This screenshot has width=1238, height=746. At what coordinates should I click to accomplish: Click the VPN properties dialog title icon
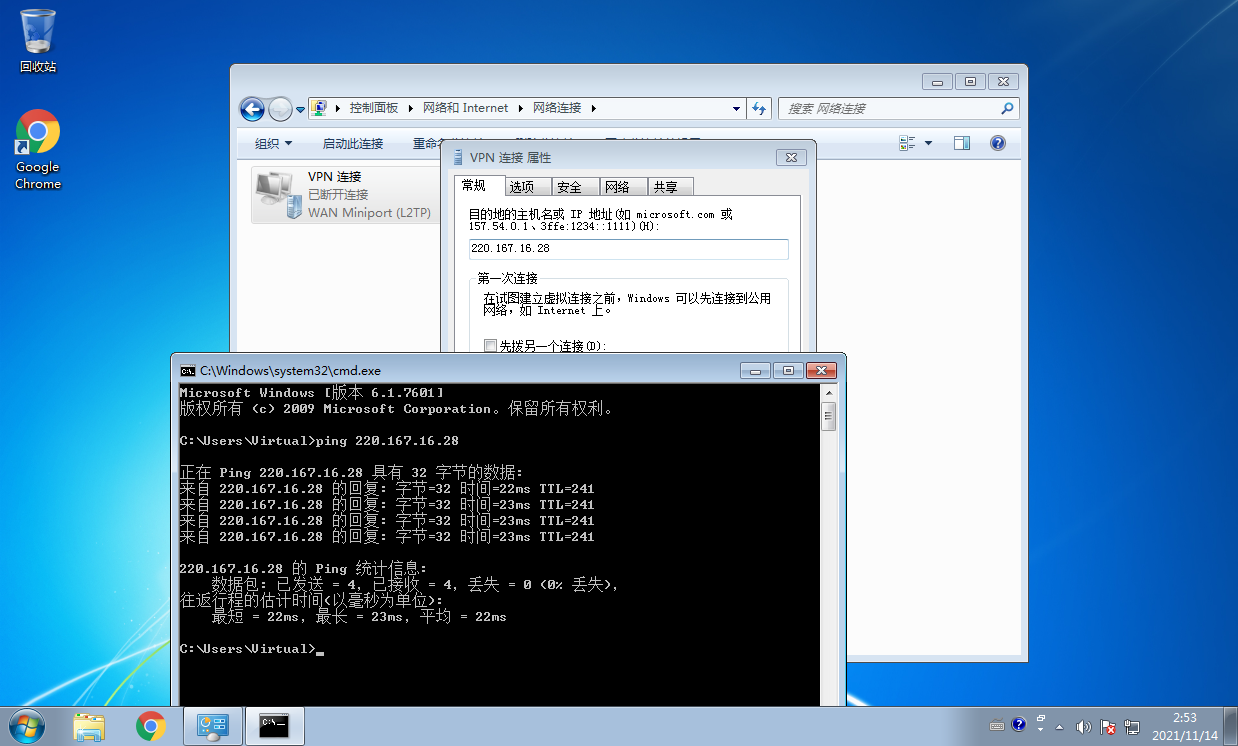point(458,157)
